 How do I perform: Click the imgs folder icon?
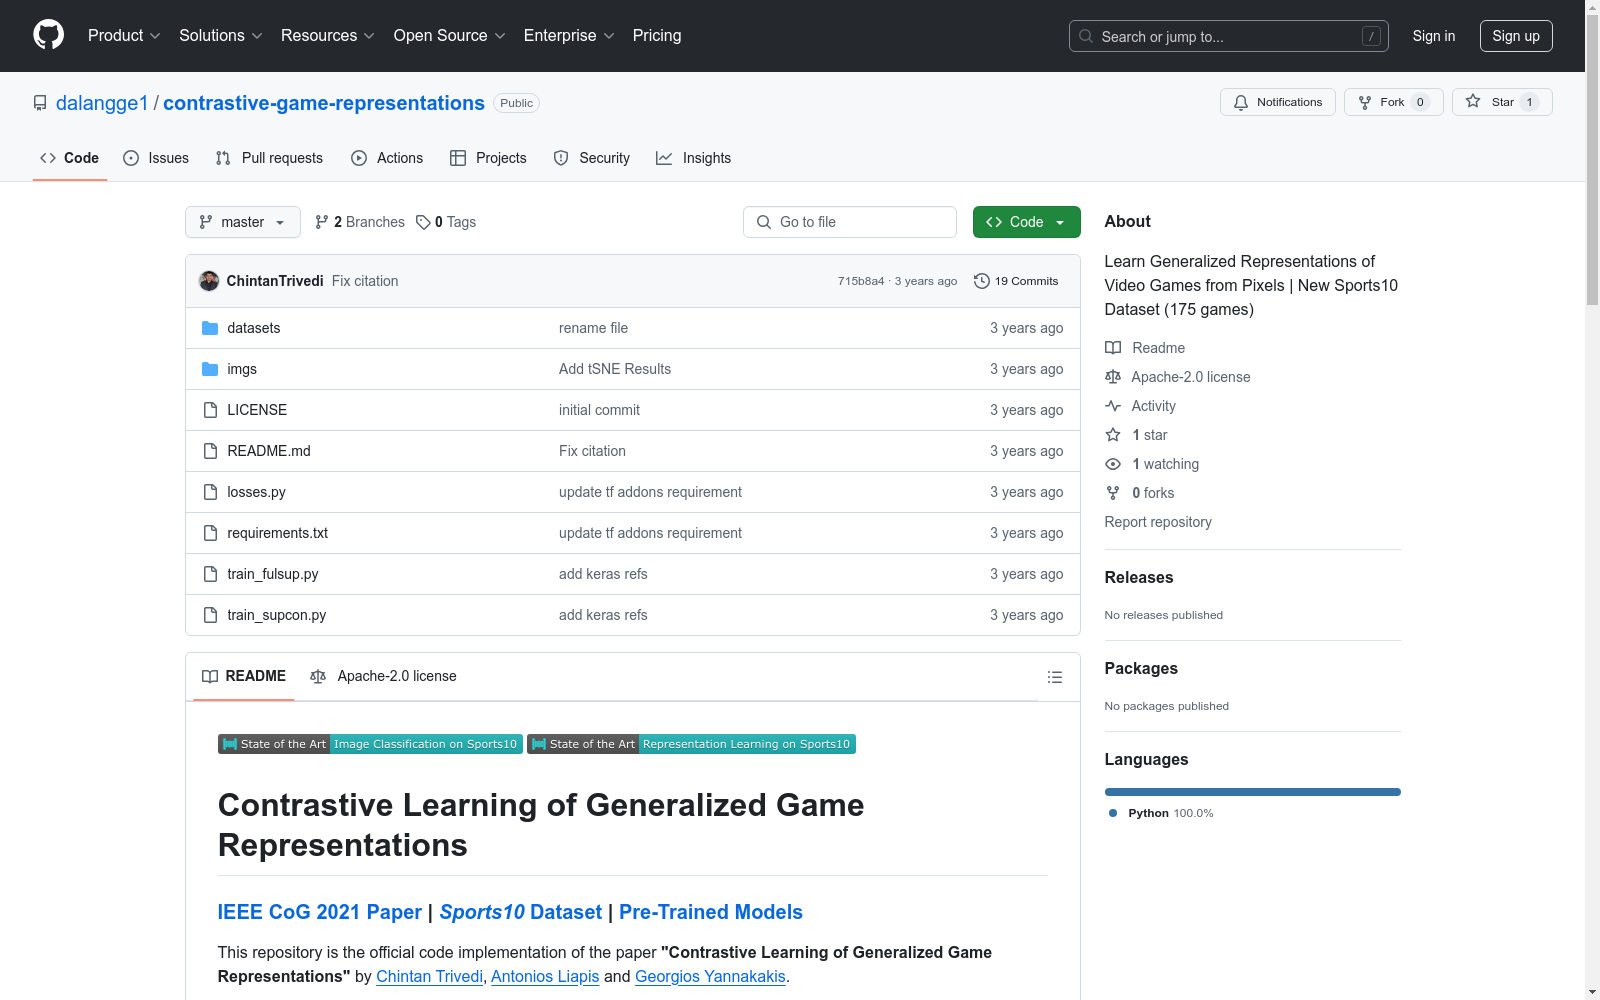[x=210, y=369]
